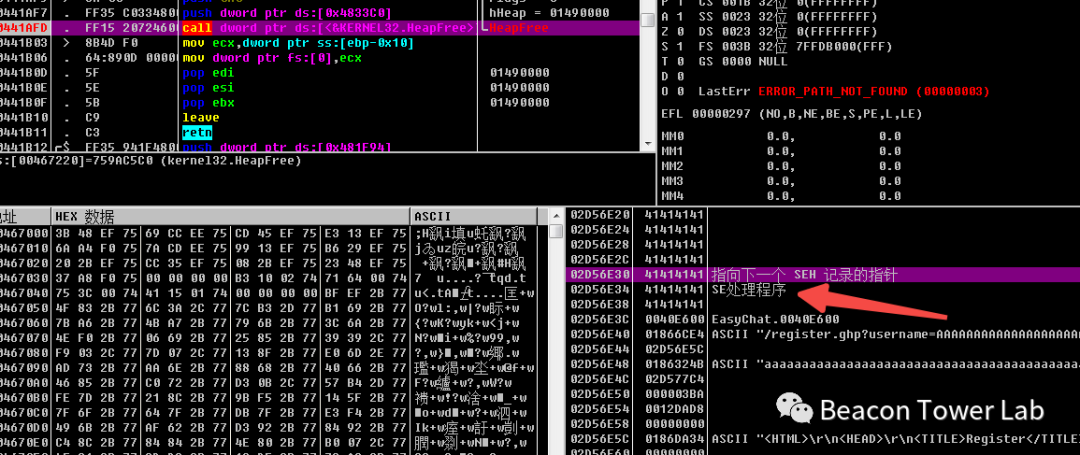
Task: Select the MM2 register row
Action: (780, 166)
